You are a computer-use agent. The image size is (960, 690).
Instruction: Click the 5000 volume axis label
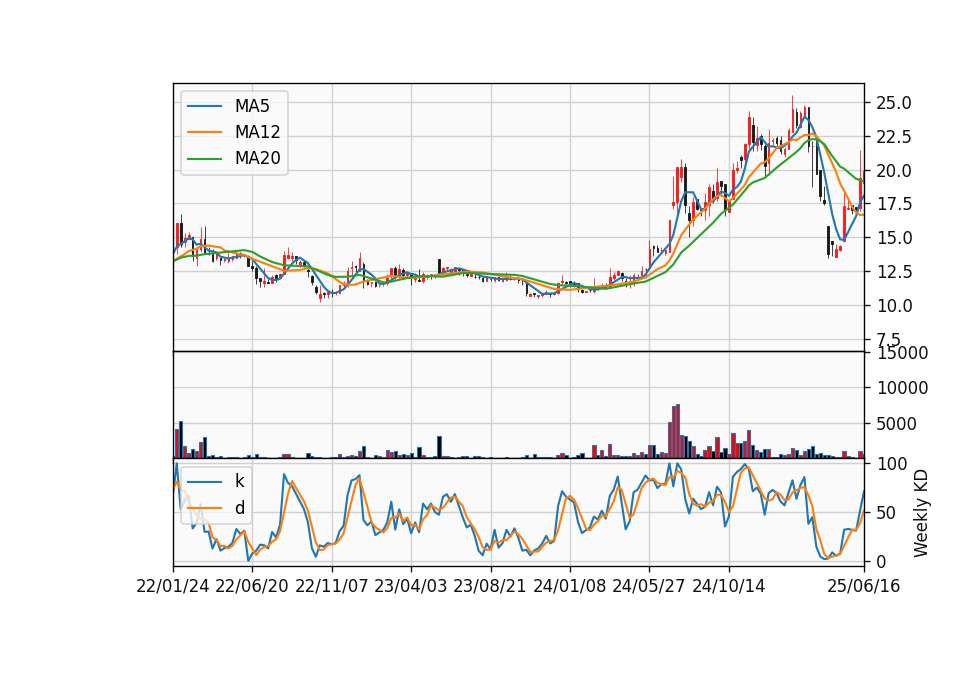(x=897, y=424)
